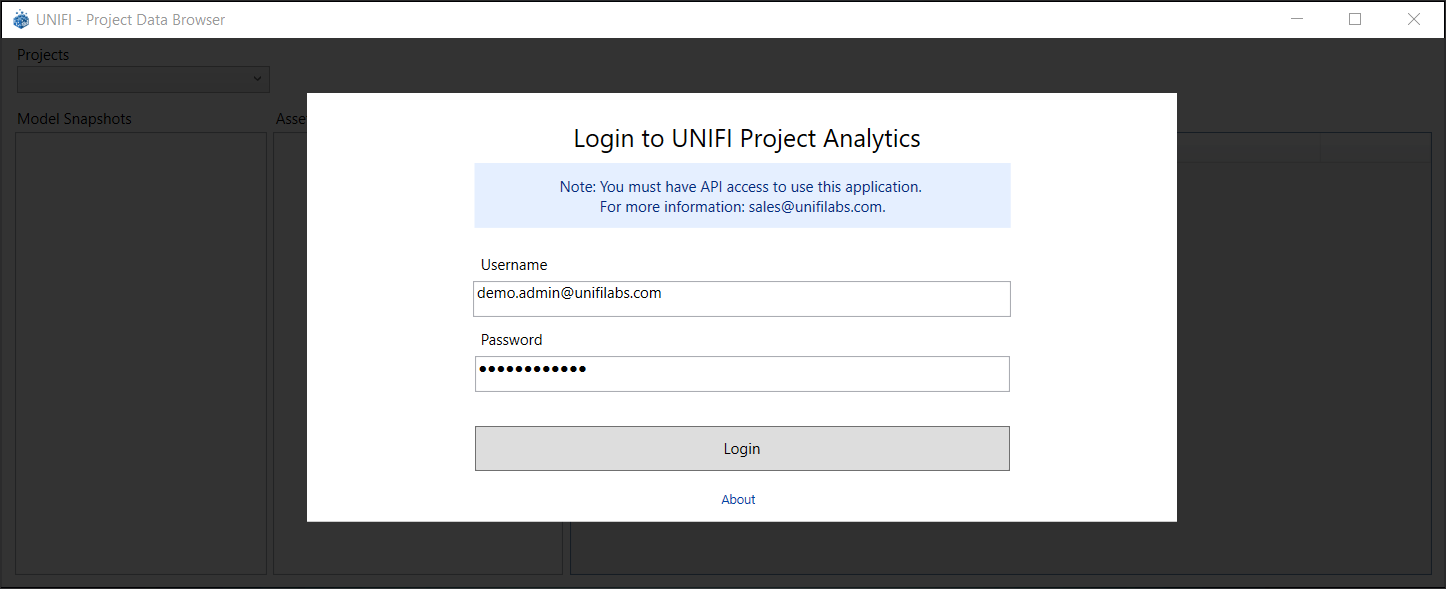Click the Login button

pyautogui.click(x=742, y=448)
